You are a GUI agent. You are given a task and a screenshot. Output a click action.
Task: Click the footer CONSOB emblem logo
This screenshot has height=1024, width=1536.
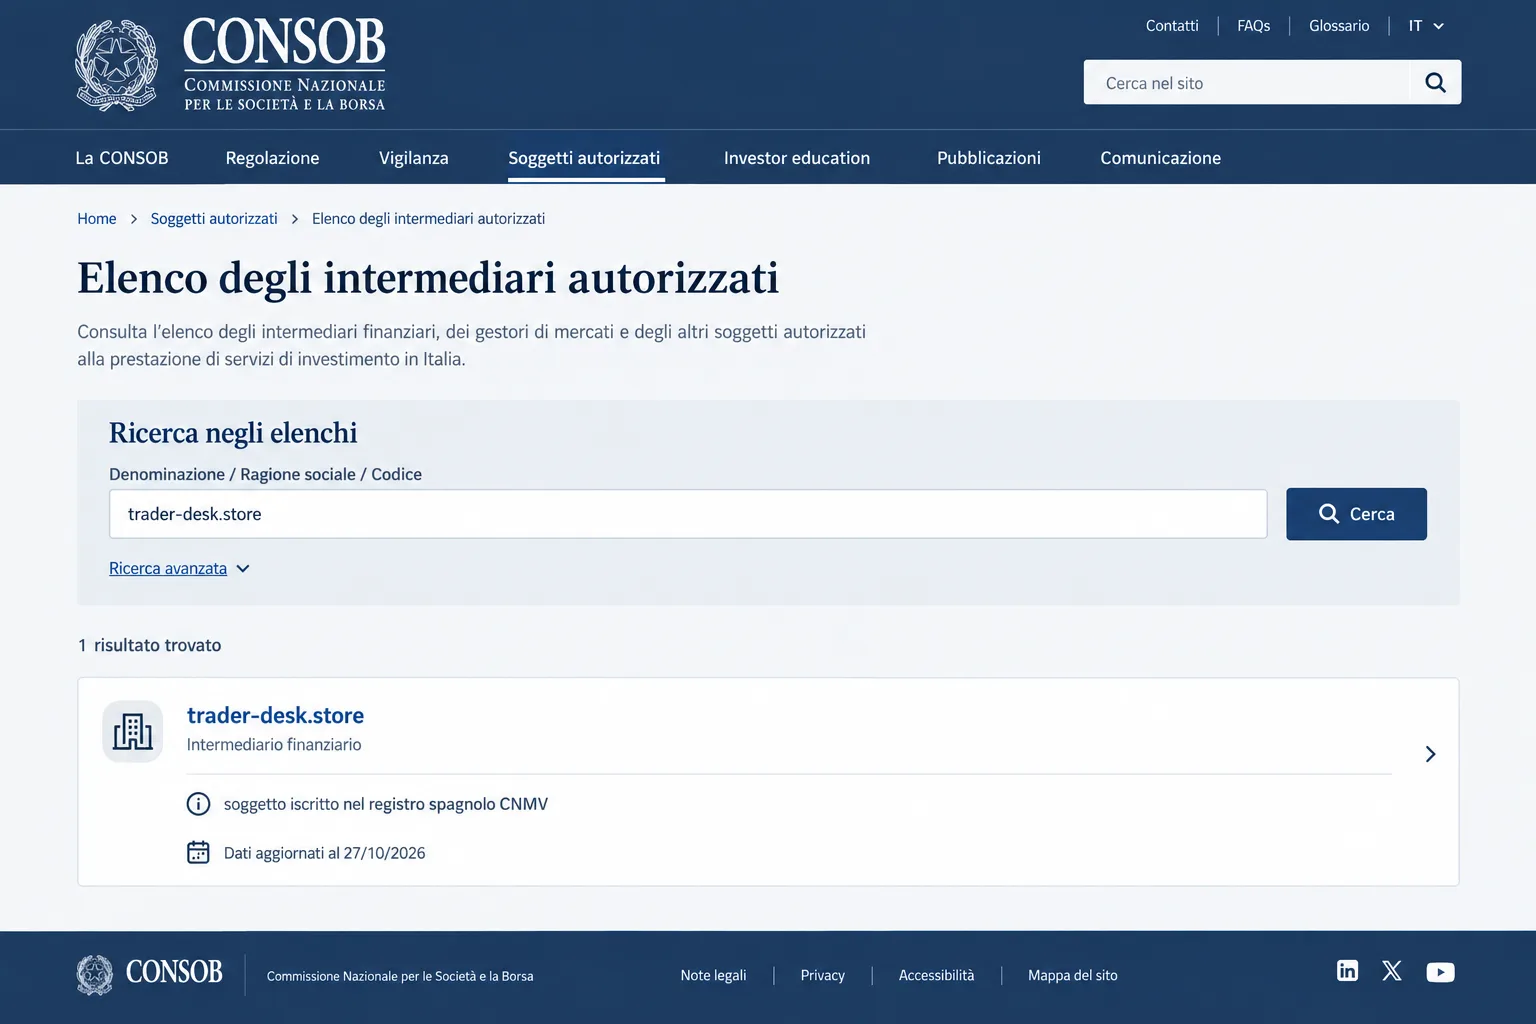(95, 975)
